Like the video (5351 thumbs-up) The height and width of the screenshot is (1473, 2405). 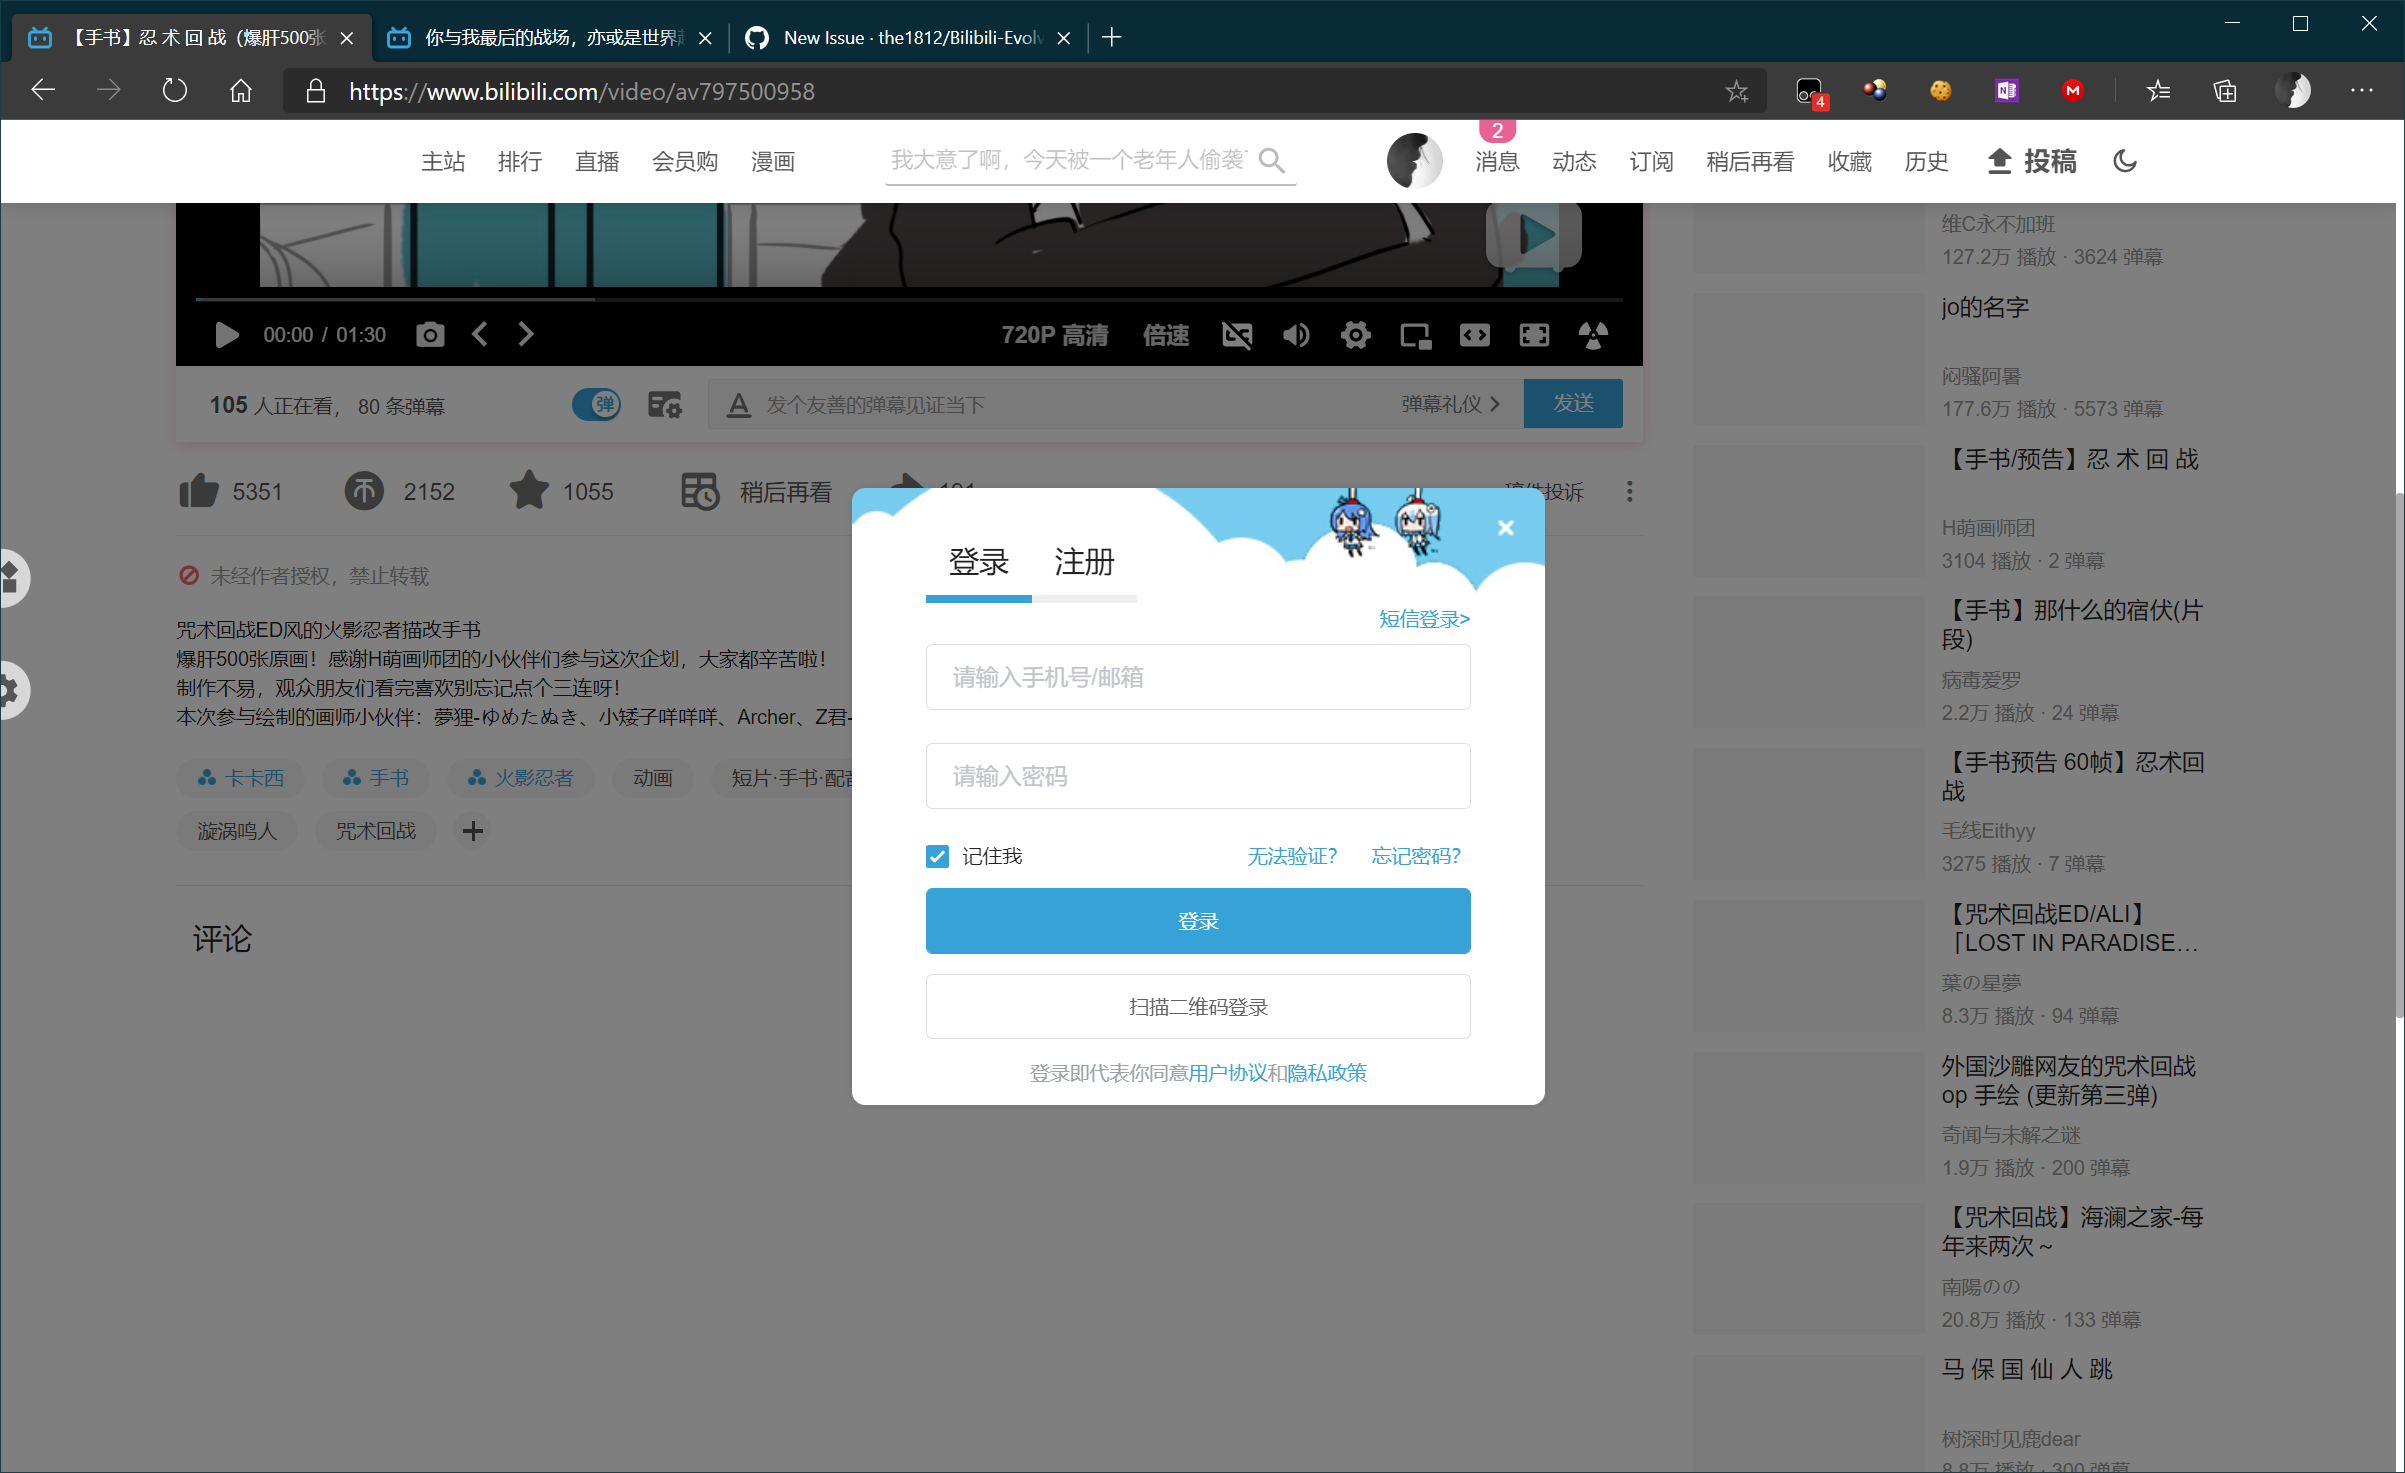coord(231,491)
